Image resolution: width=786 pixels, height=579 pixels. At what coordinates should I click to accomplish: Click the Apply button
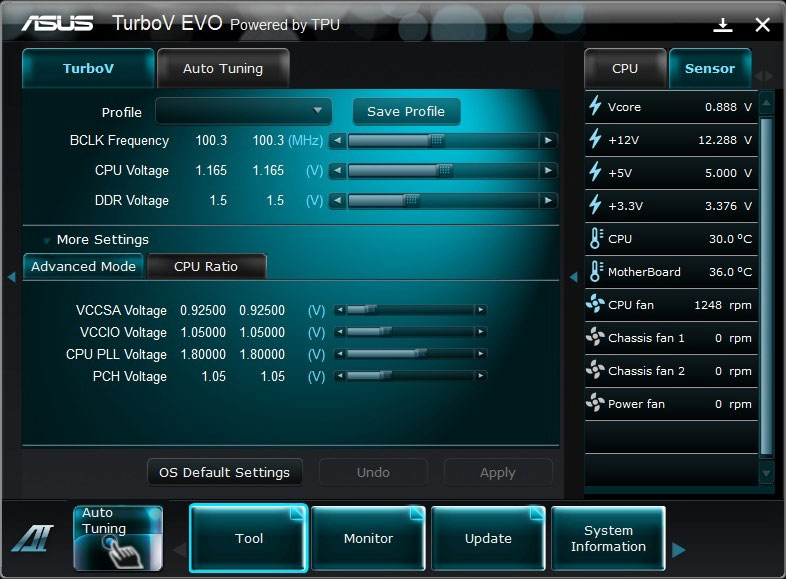tap(498, 472)
